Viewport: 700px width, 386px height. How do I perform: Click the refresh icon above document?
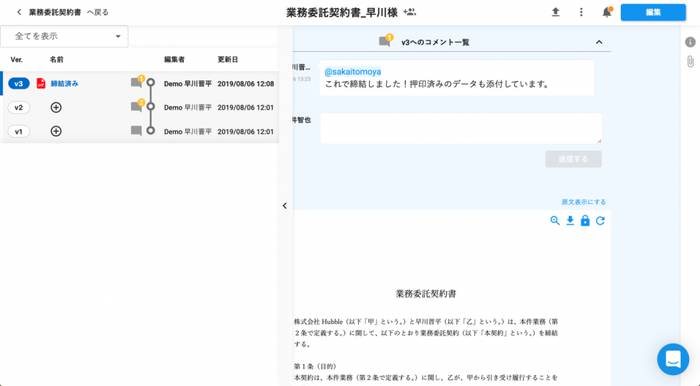(600, 220)
